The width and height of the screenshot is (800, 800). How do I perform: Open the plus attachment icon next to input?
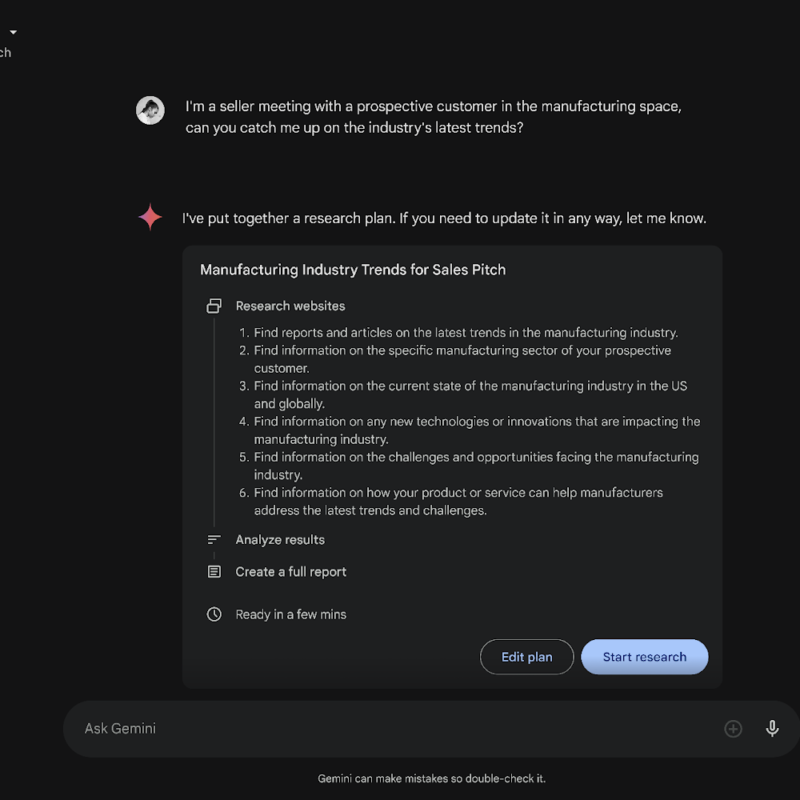click(733, 728)
